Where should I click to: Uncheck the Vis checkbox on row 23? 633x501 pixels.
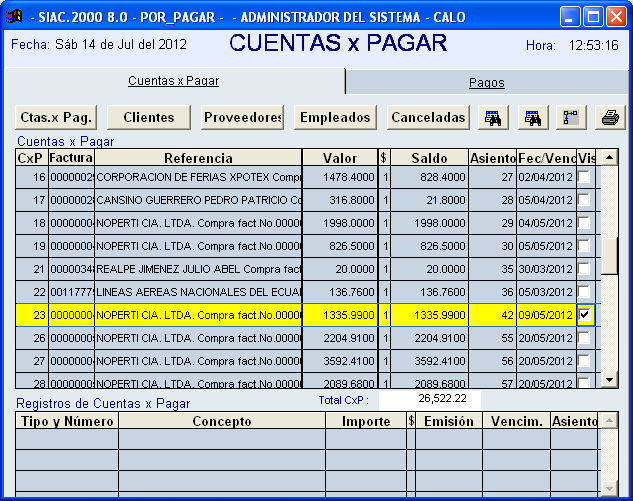pyautogui.click(x=585, y=315)
